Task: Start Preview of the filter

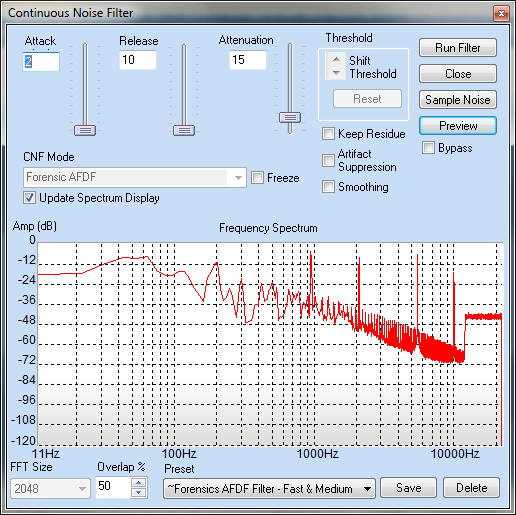Action: 458,126
